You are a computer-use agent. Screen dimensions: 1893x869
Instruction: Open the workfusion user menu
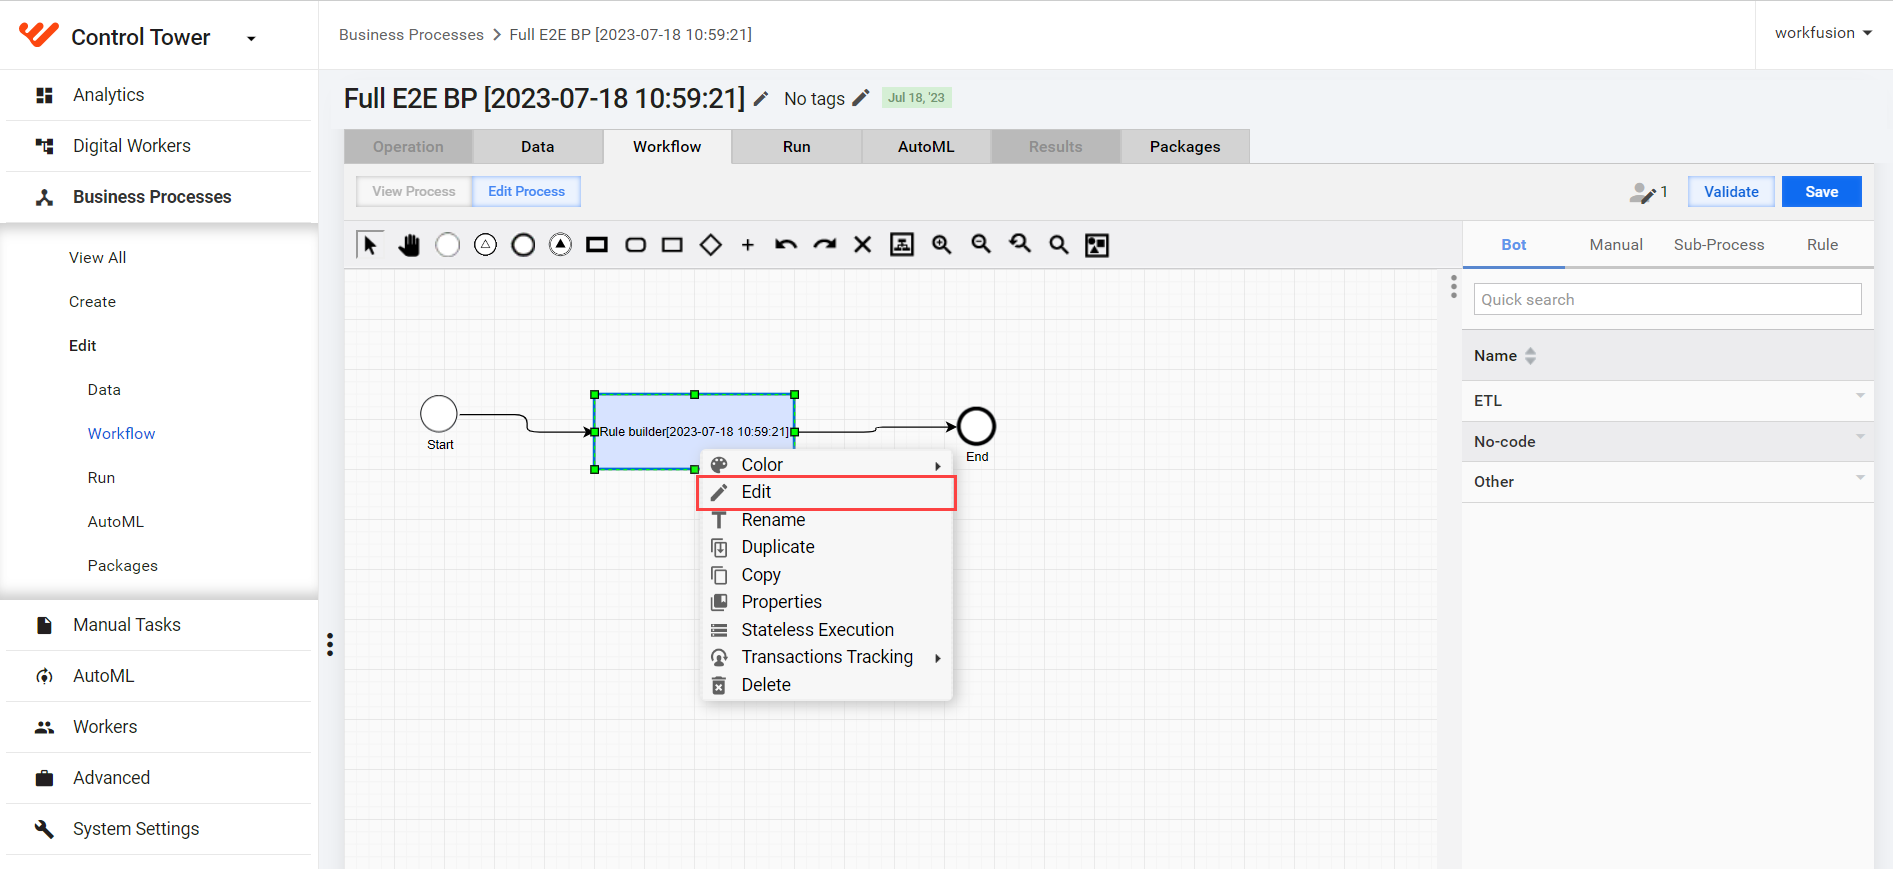(x=1823, y=33)
